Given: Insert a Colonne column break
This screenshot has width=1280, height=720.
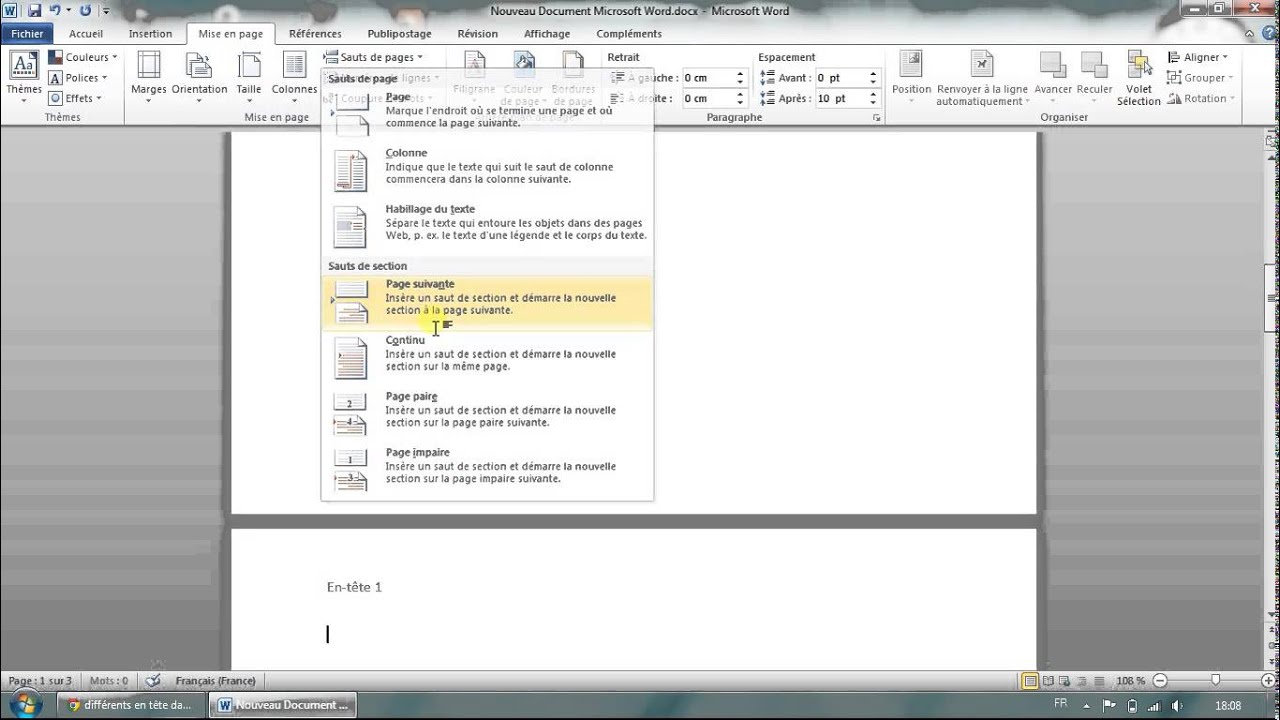Looking at the screenshot, I should pos(487,171).
